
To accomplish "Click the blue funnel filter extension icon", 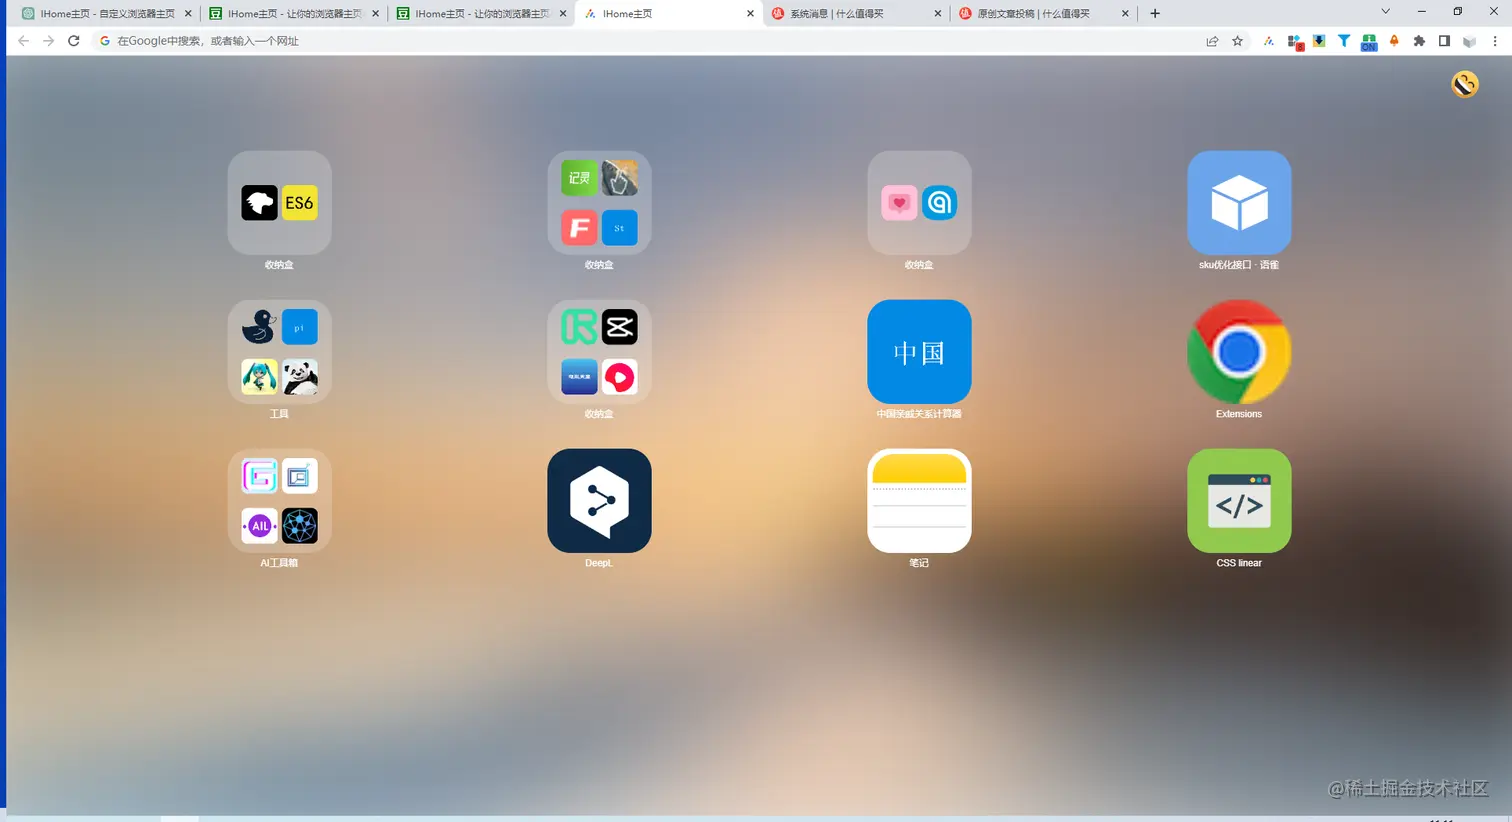I will [1344, 41].
